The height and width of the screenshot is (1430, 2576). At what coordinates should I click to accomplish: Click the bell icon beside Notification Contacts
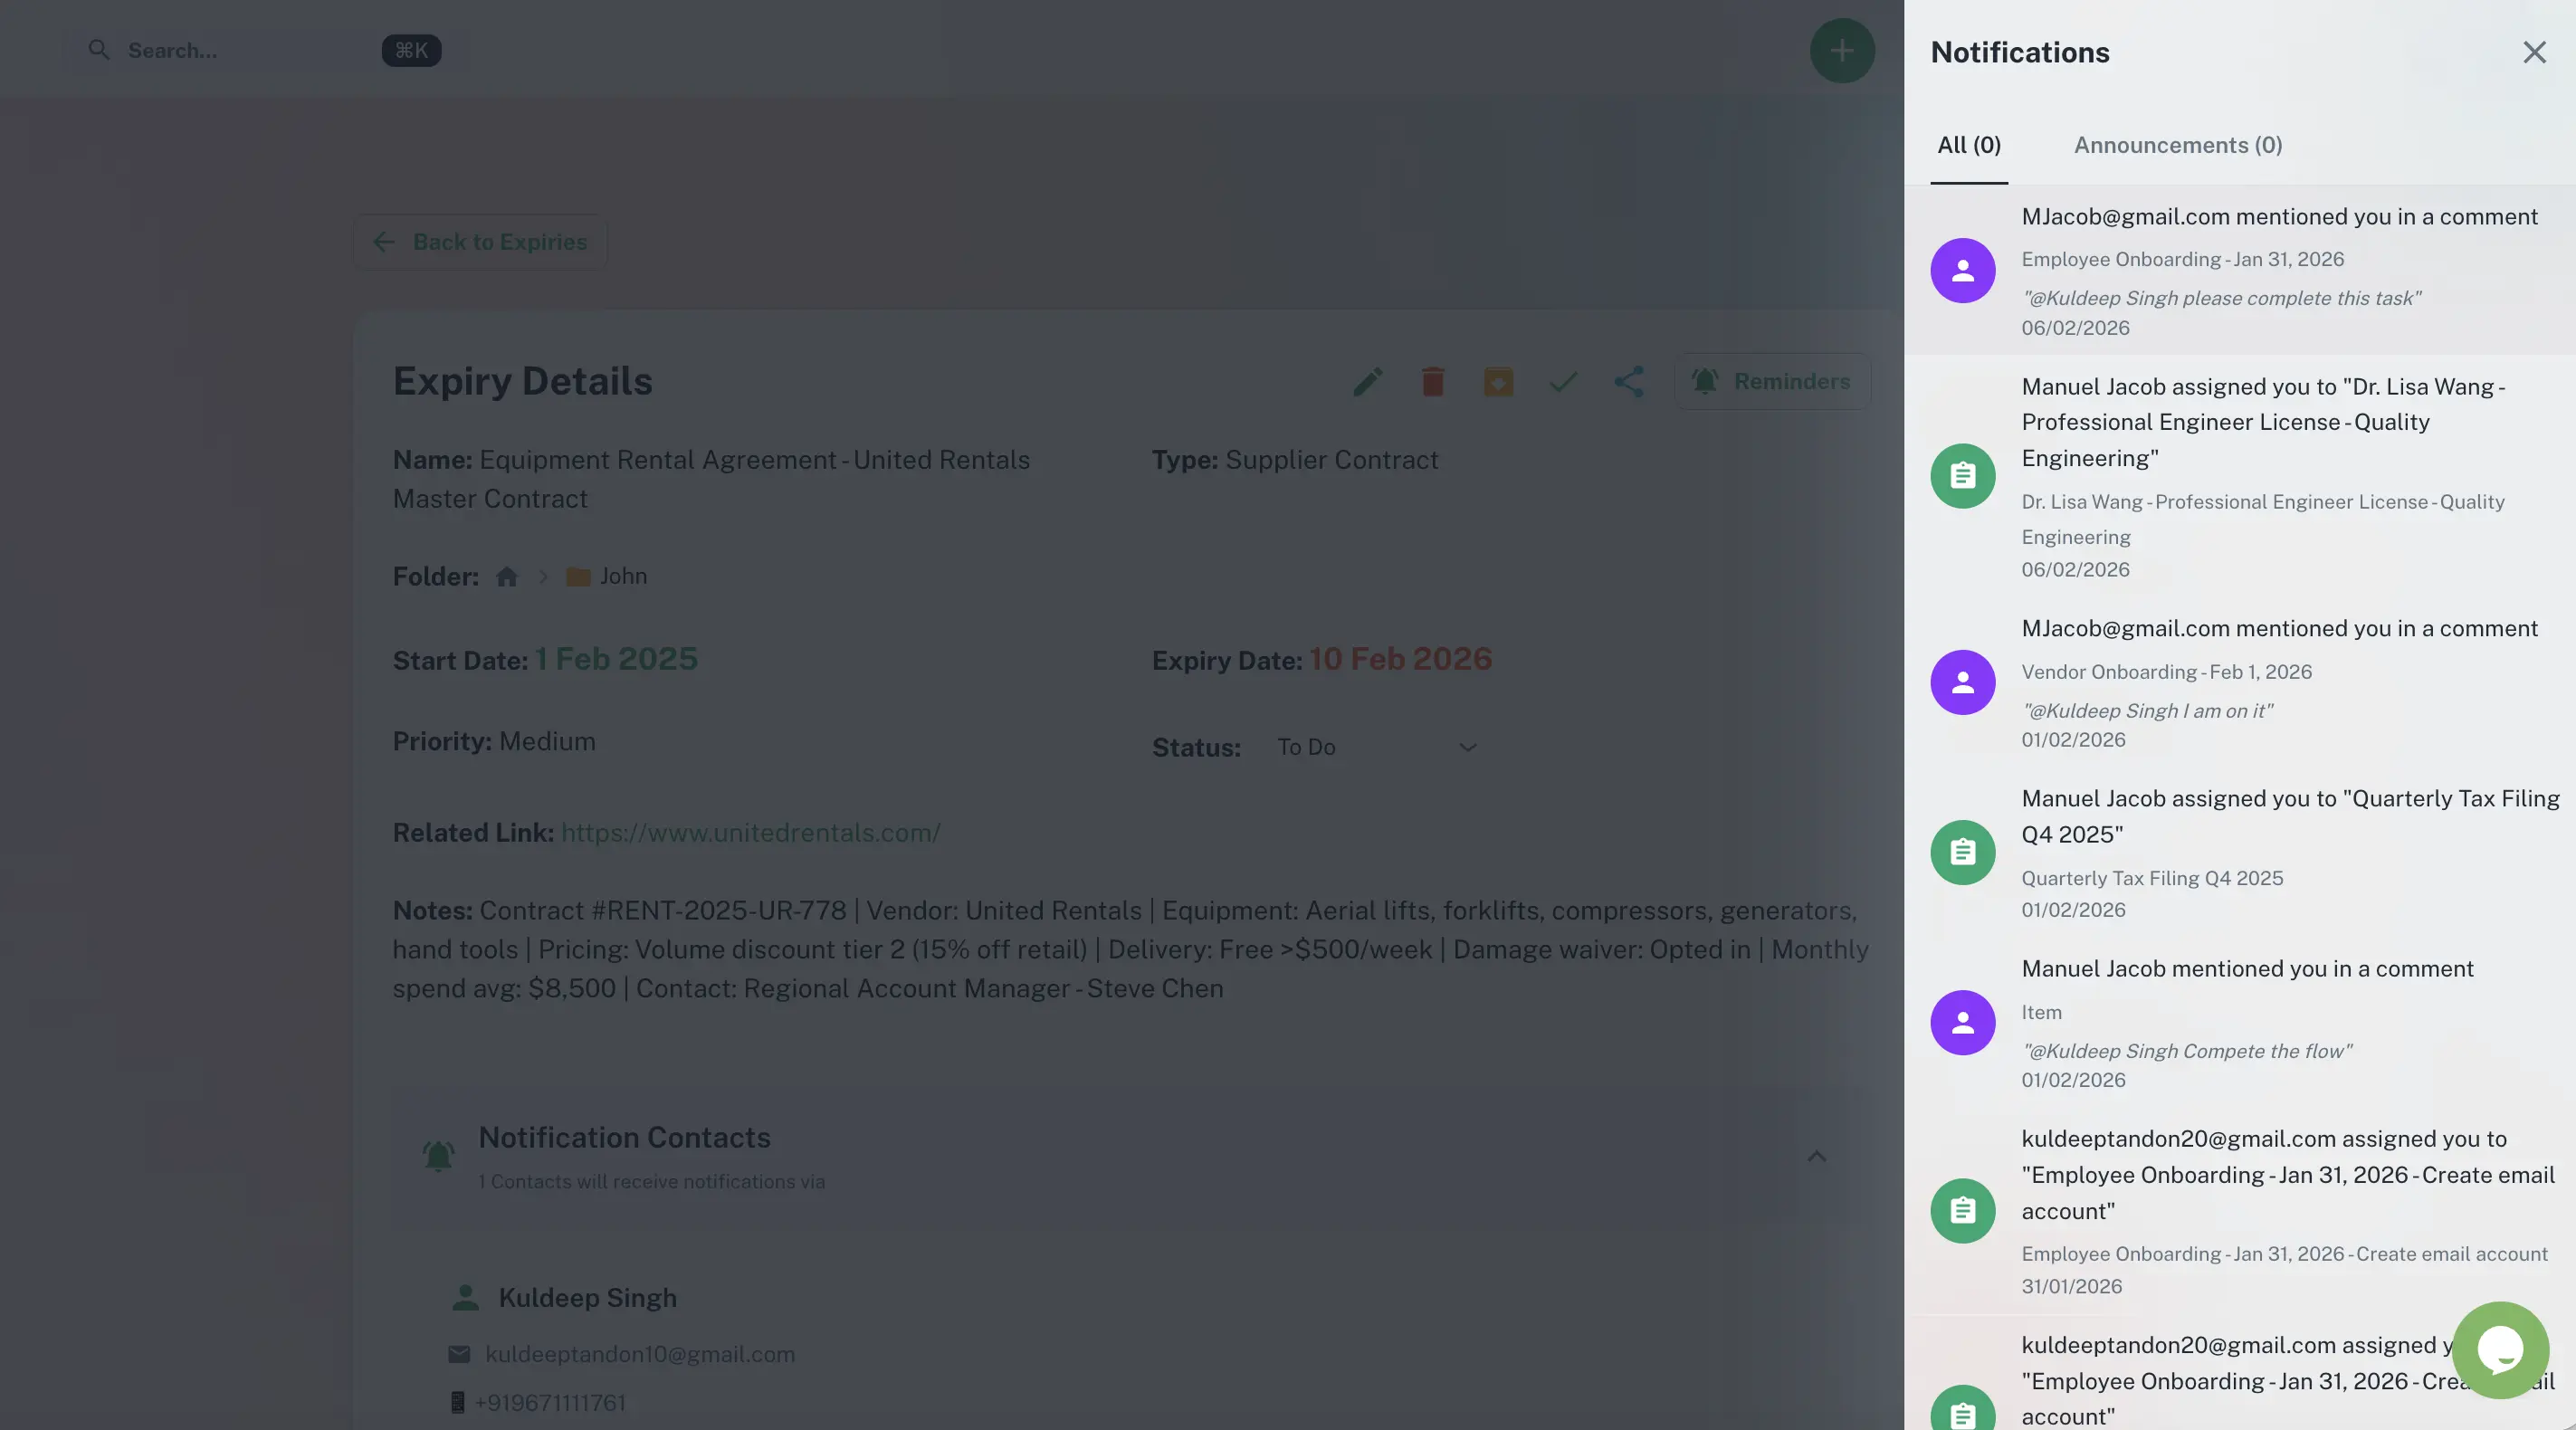pyautogui.click(x=437, y=1156)
